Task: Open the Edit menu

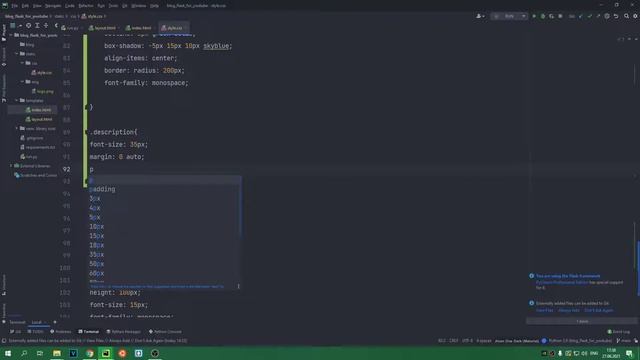Action: point(25,6)
